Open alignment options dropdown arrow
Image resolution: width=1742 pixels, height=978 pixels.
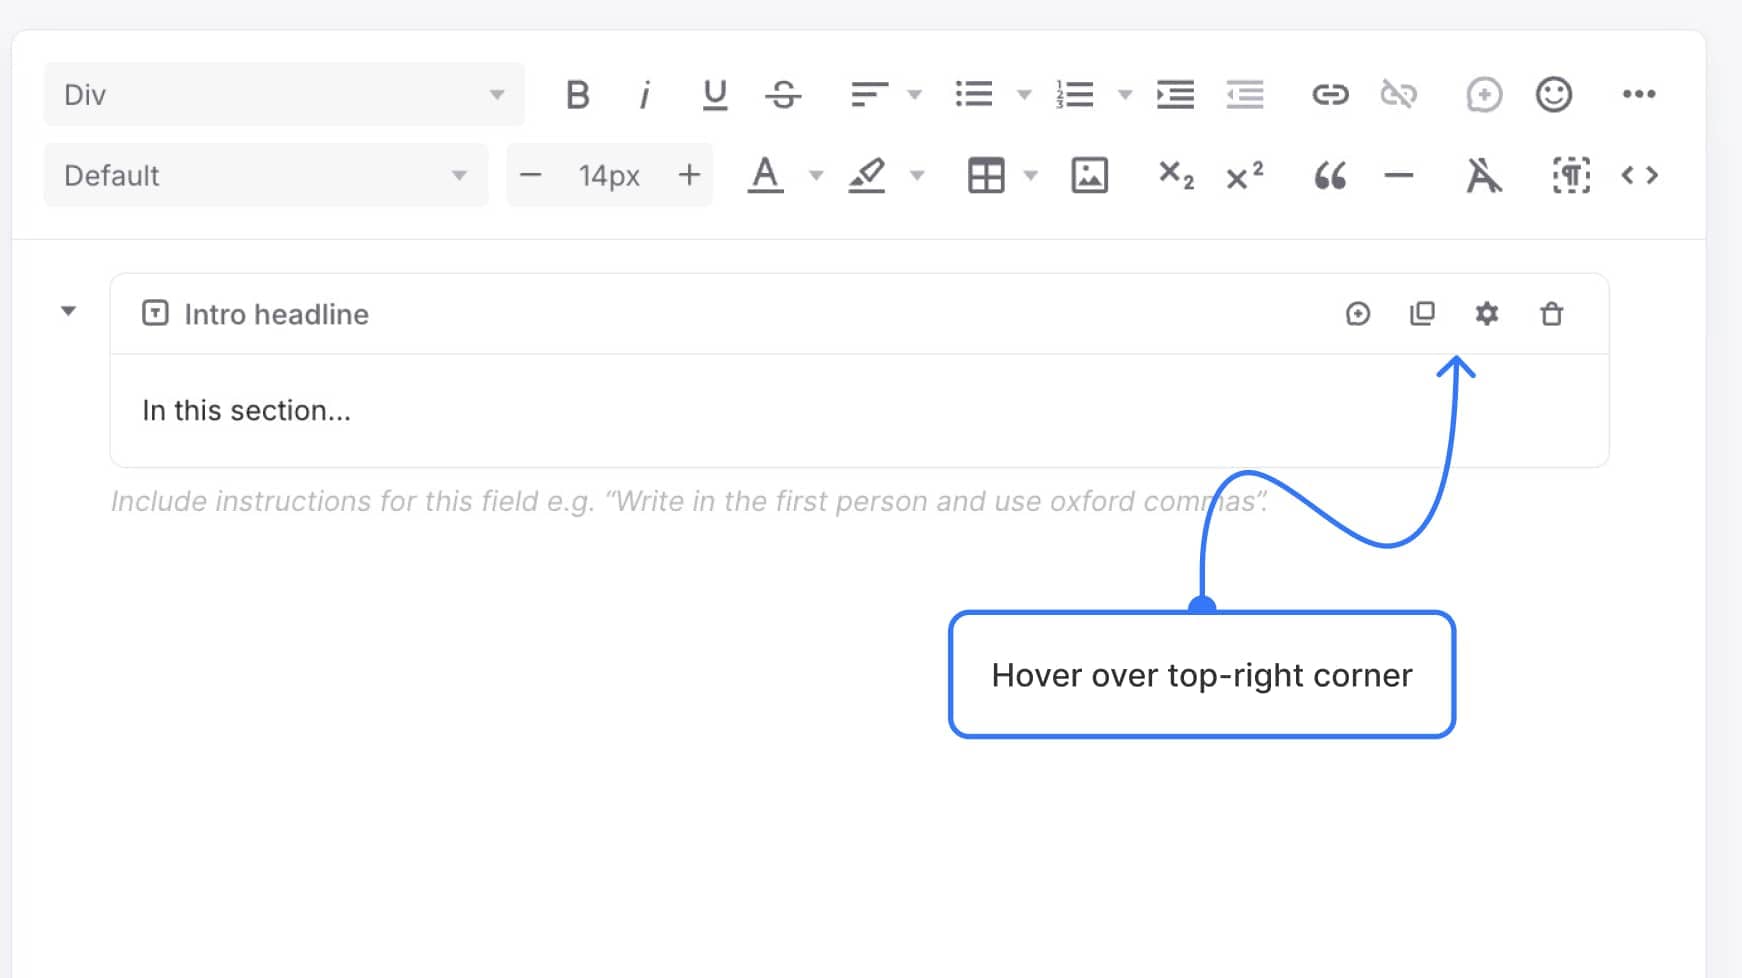point(914,95)
